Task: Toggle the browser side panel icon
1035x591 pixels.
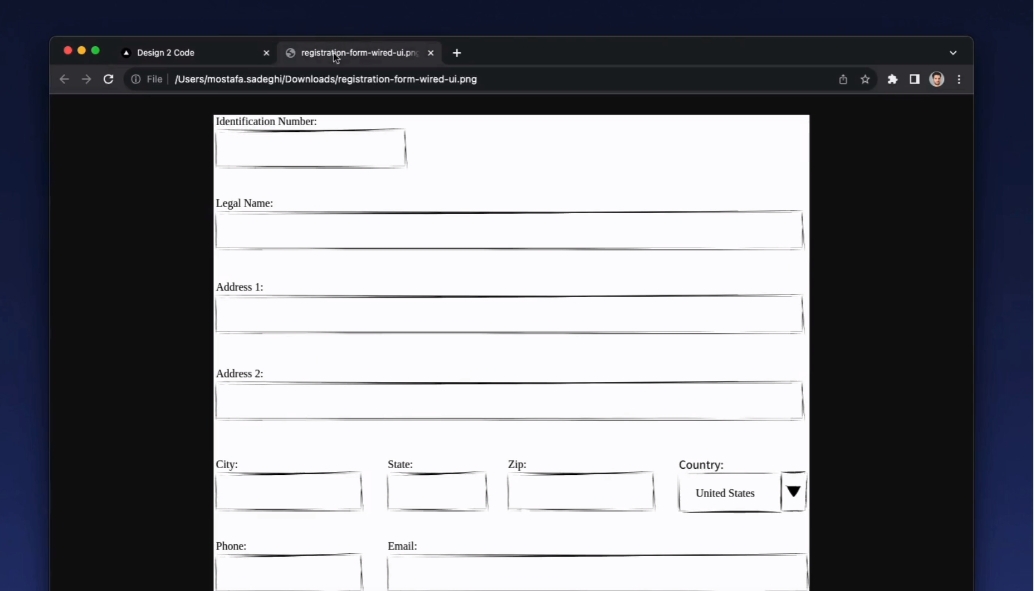Action: [914, 79]
